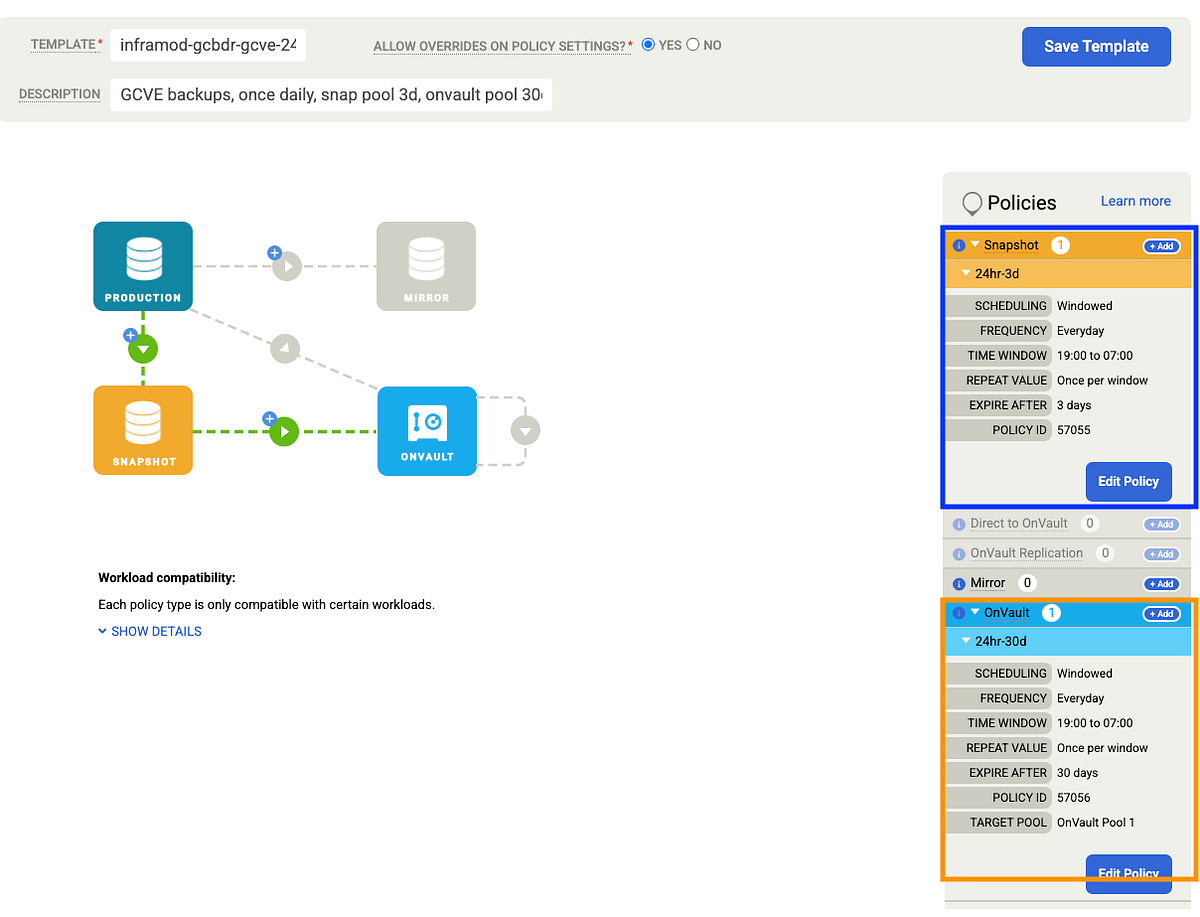Click the green play arrow on the OnVault path
This screenshot has width=1200, height=917.
[x=284, y=430]
